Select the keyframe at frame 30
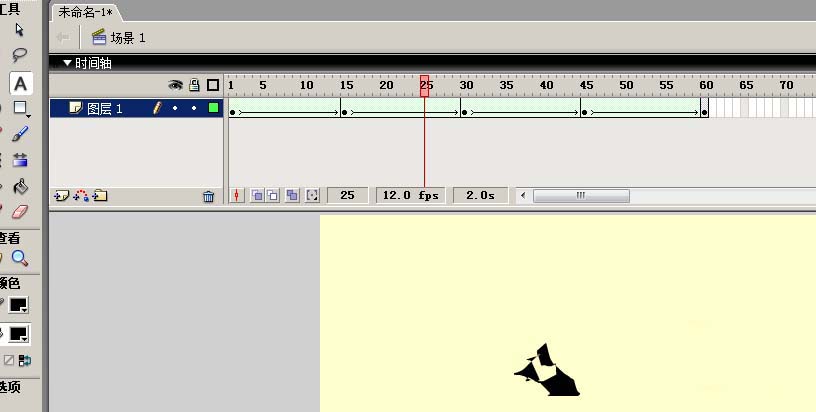 (x=464, y=112)
